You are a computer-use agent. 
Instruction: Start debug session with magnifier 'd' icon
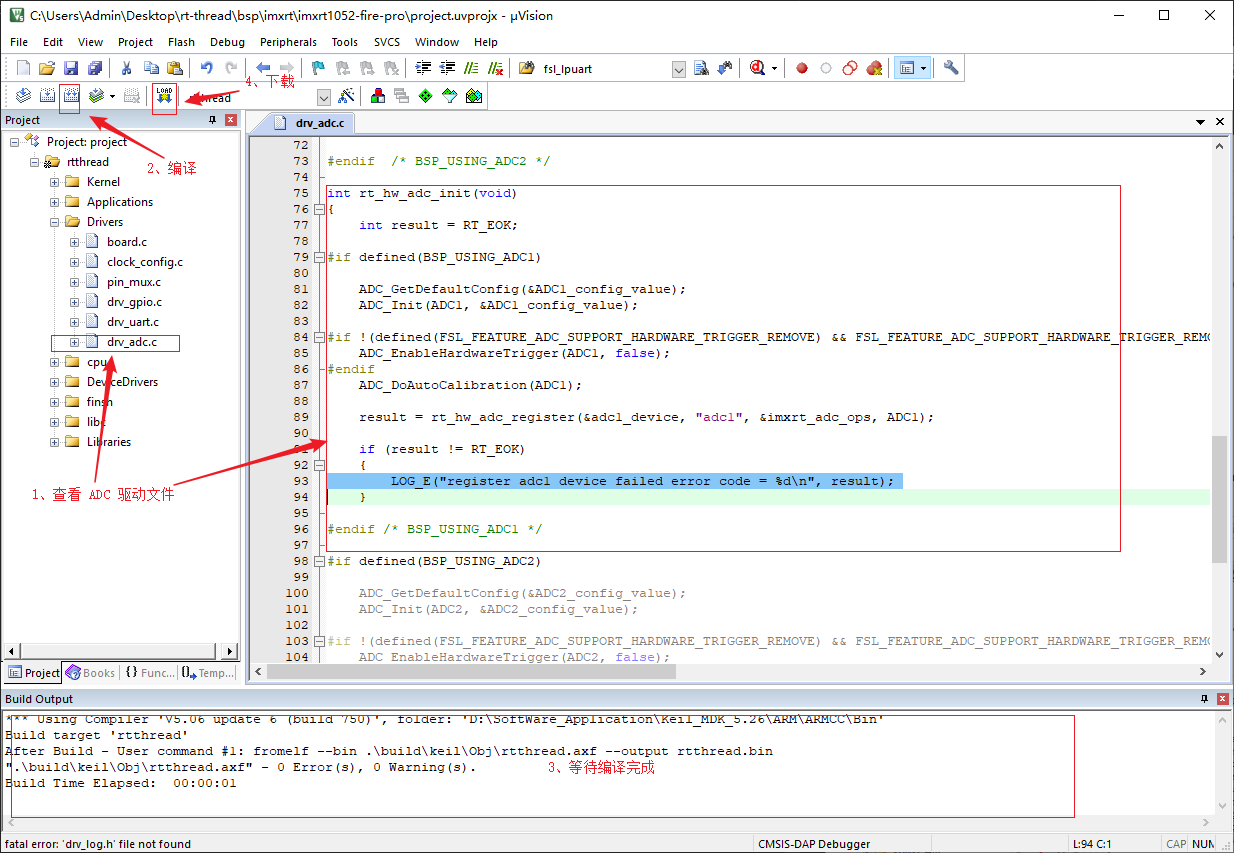point(757,68)
